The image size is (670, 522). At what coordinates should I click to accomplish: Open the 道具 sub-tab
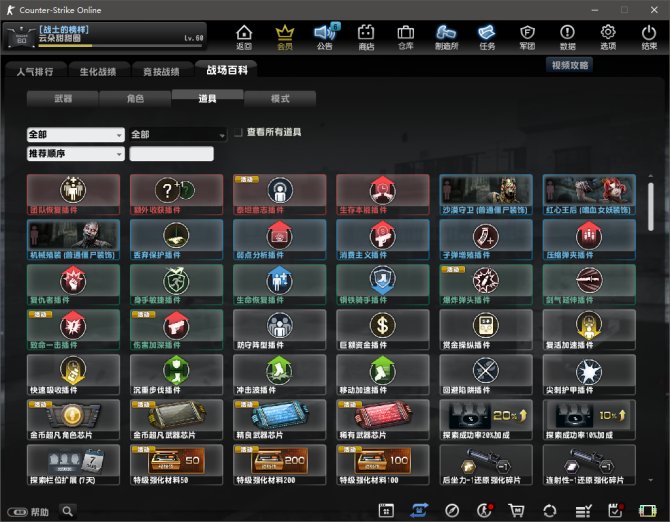point(207,98)
